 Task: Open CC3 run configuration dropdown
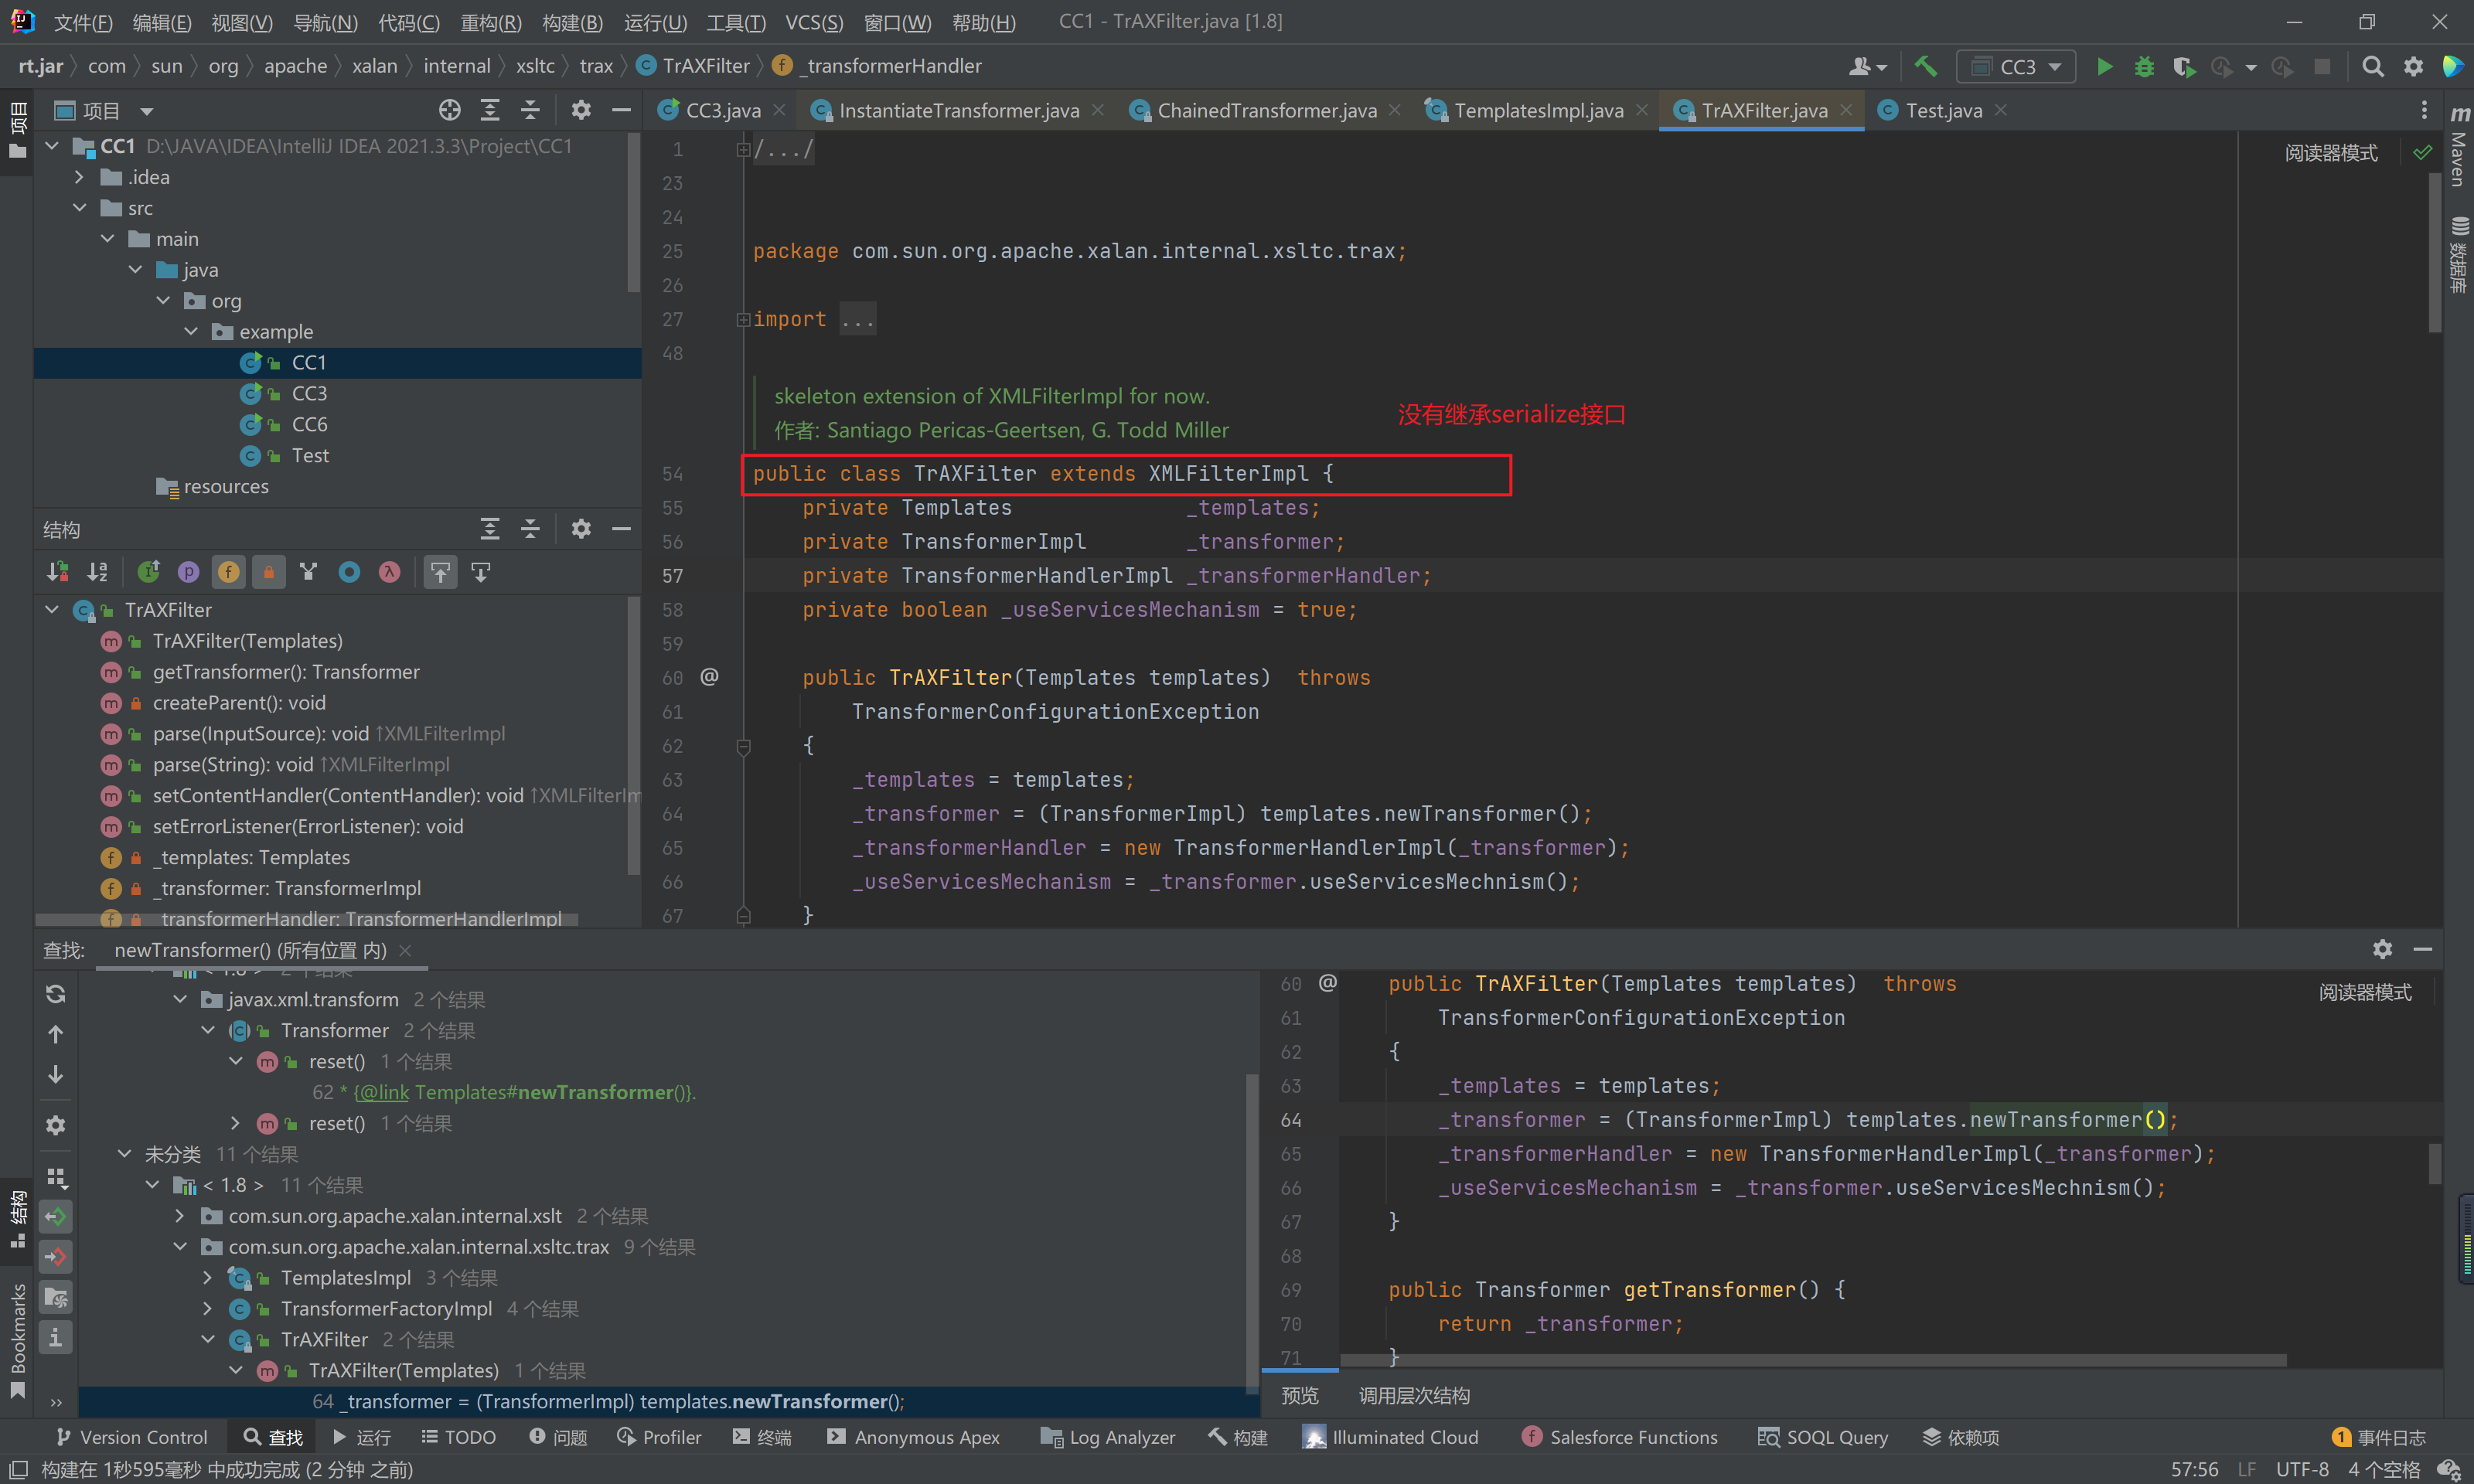pos(2016,67)
